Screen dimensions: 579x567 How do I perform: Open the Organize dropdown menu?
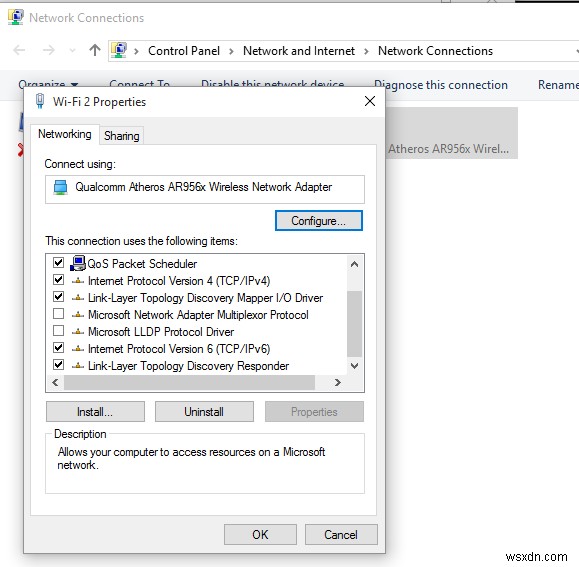(48, 84)
